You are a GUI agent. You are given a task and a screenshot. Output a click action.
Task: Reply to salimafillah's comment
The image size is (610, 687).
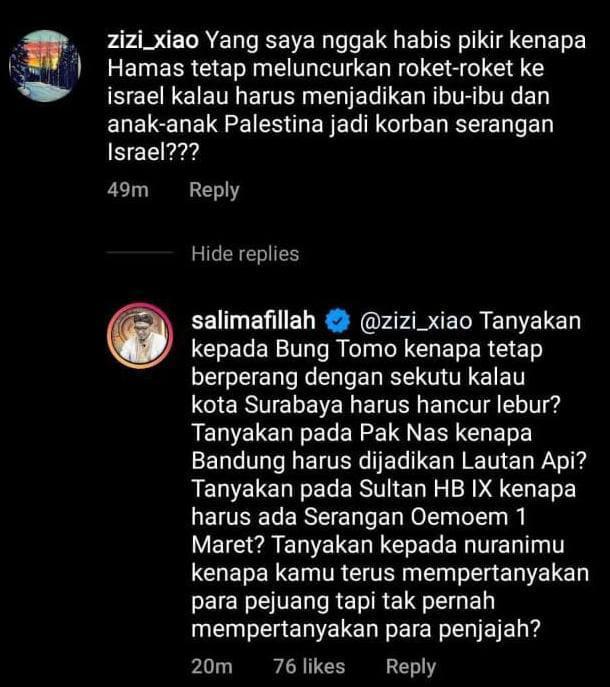pos(411,666)
